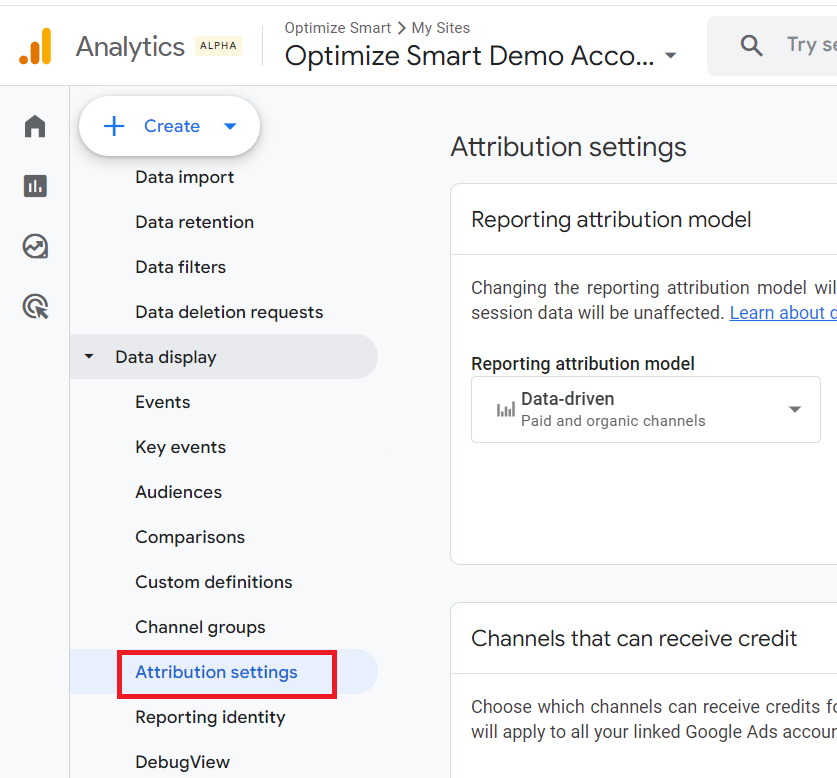This screenshot has height=778, width=837.
Task: Open the Explore icon in sidebar
Action: point(35,246)
